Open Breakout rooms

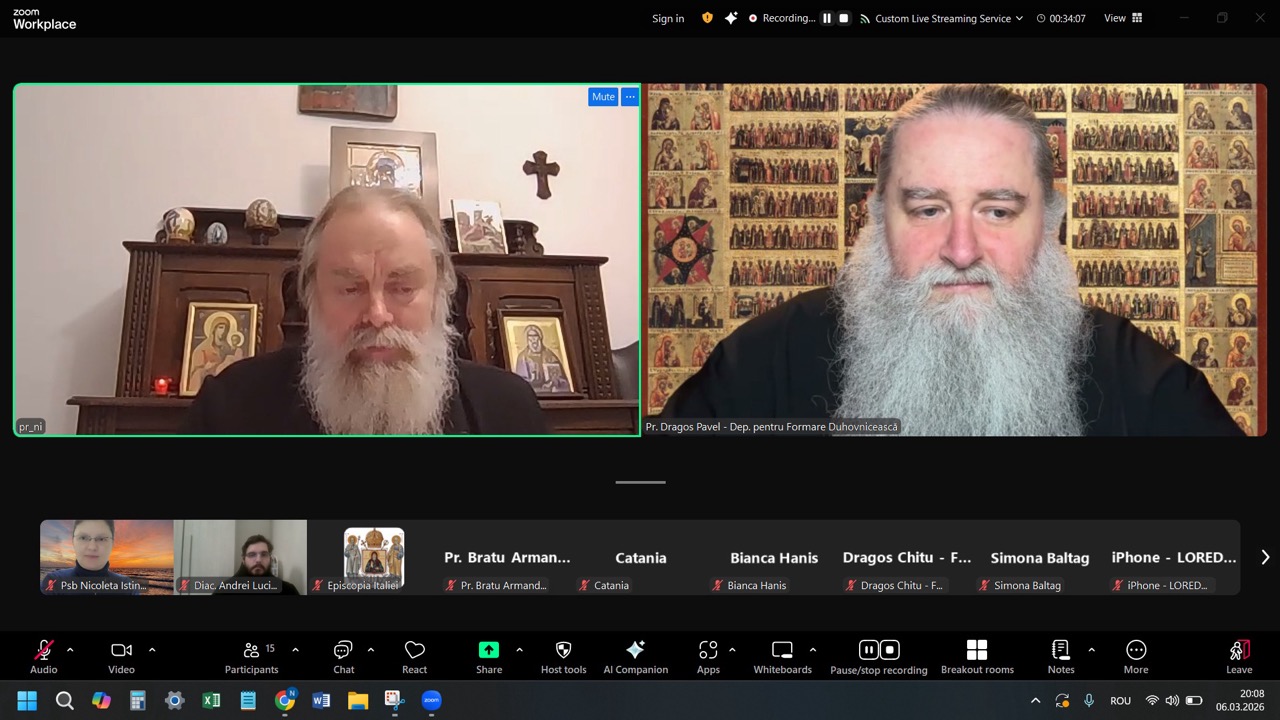coord(976,655)
